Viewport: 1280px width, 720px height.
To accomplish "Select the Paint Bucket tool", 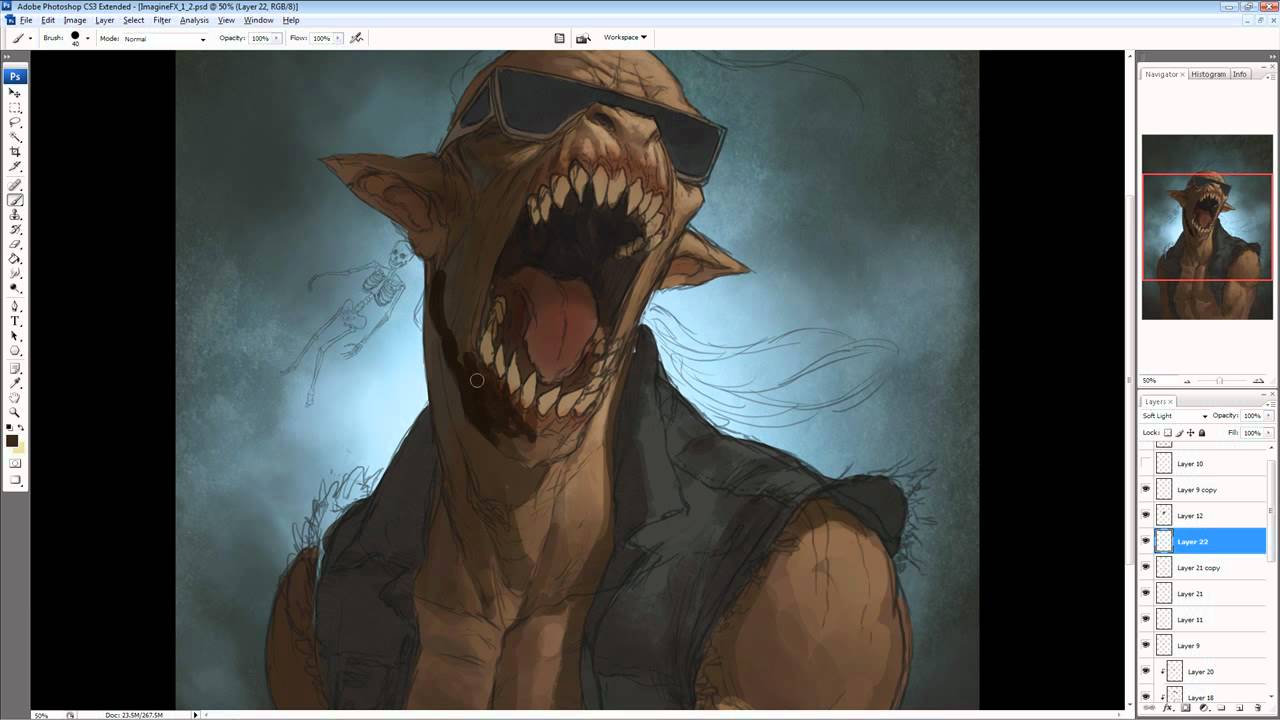I will pos(15,259).
